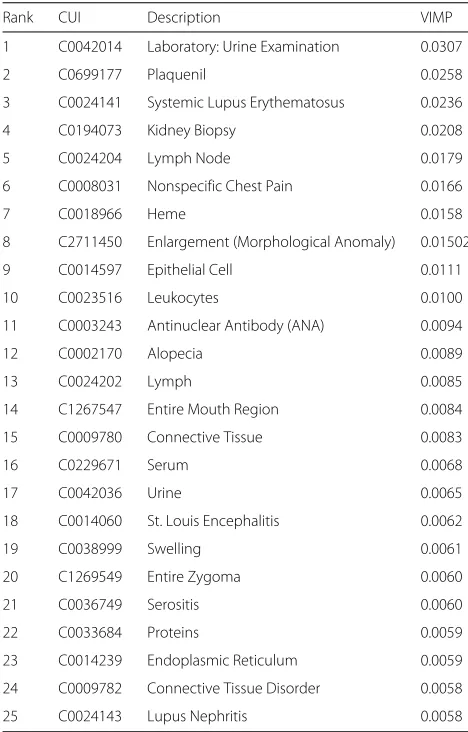Select Connective Tissue Disorder row
This screenshot has height=732, width=468.
(234, 688)
